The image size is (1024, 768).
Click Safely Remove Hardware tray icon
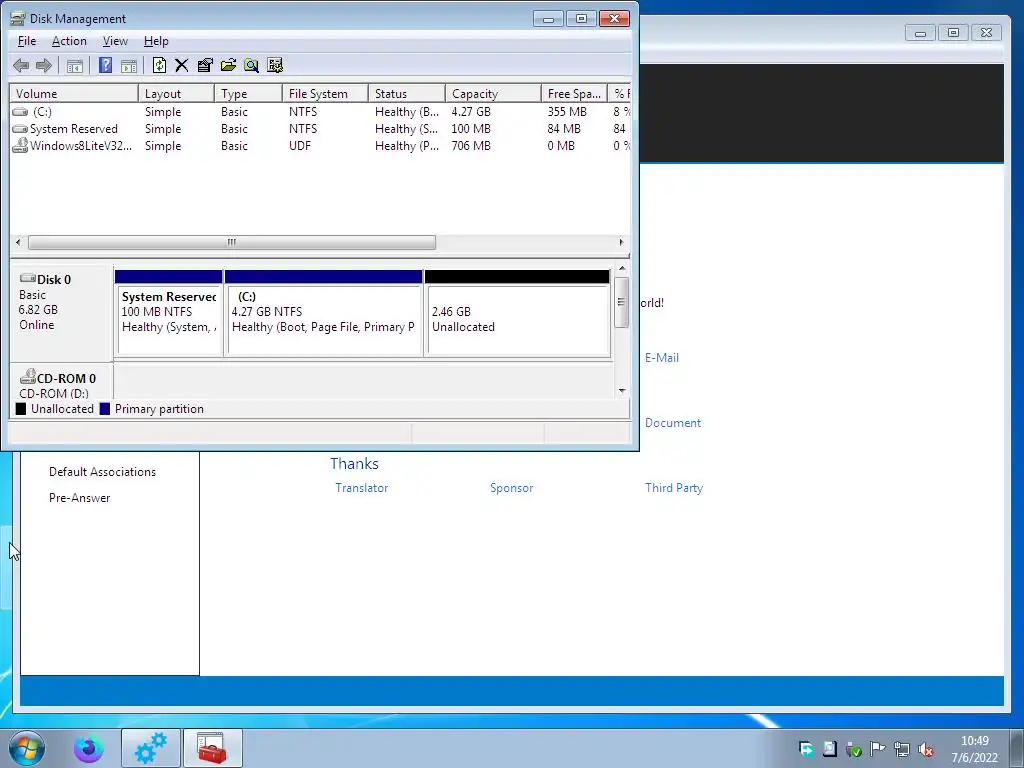854,749
